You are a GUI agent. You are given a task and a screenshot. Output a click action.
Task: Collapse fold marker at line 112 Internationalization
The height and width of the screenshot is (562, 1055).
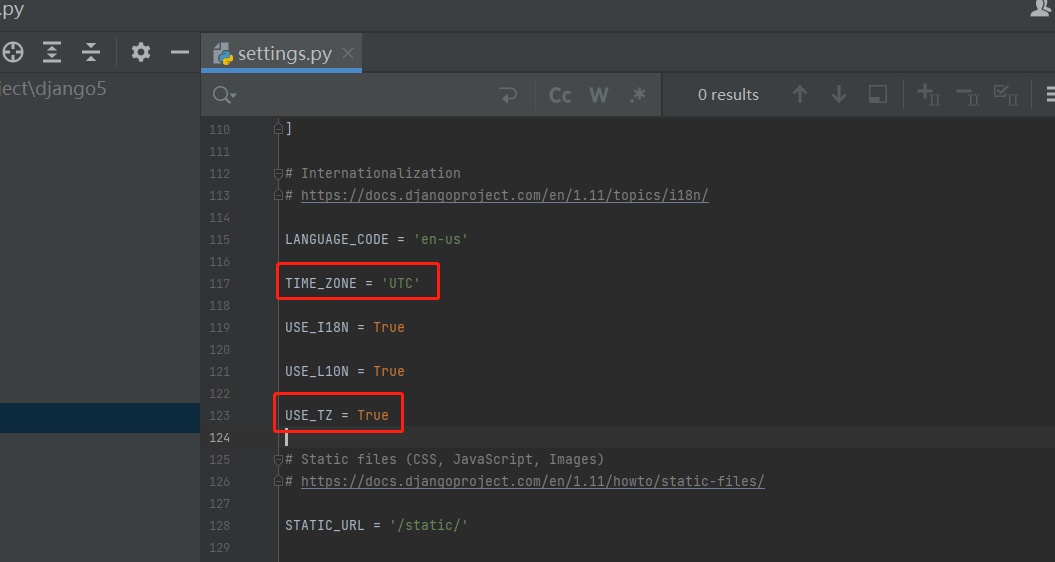tap(278, 174)
